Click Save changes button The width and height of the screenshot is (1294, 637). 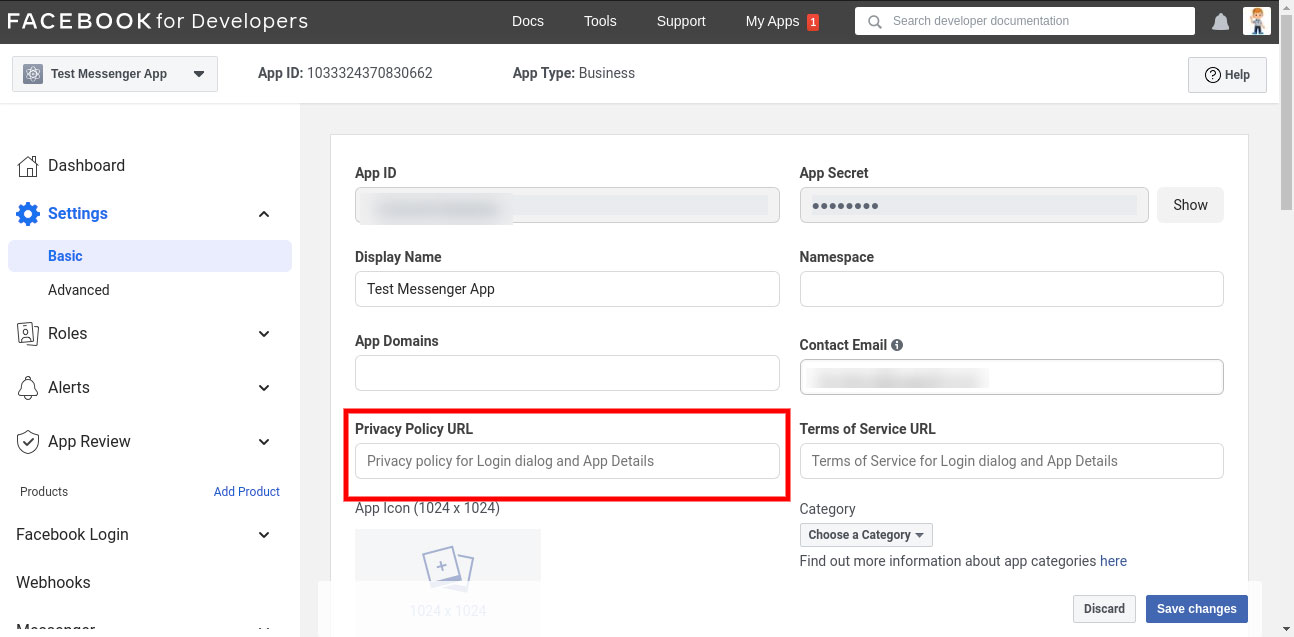1197,608
